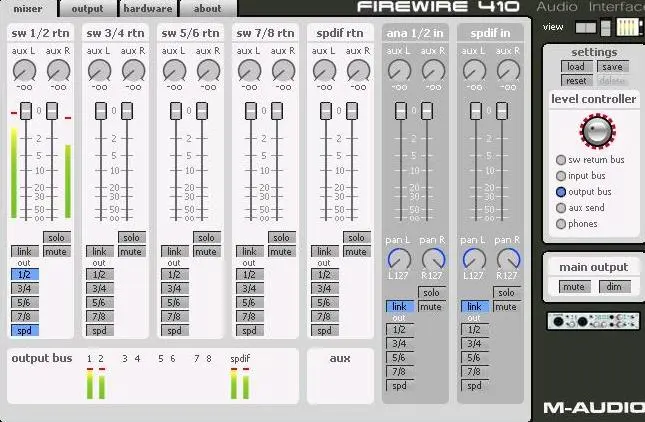645x422 pixels.
Task: Toggle 1/2 out routing on sw 1/2 rtn
Action: click(x=25, y=274)
